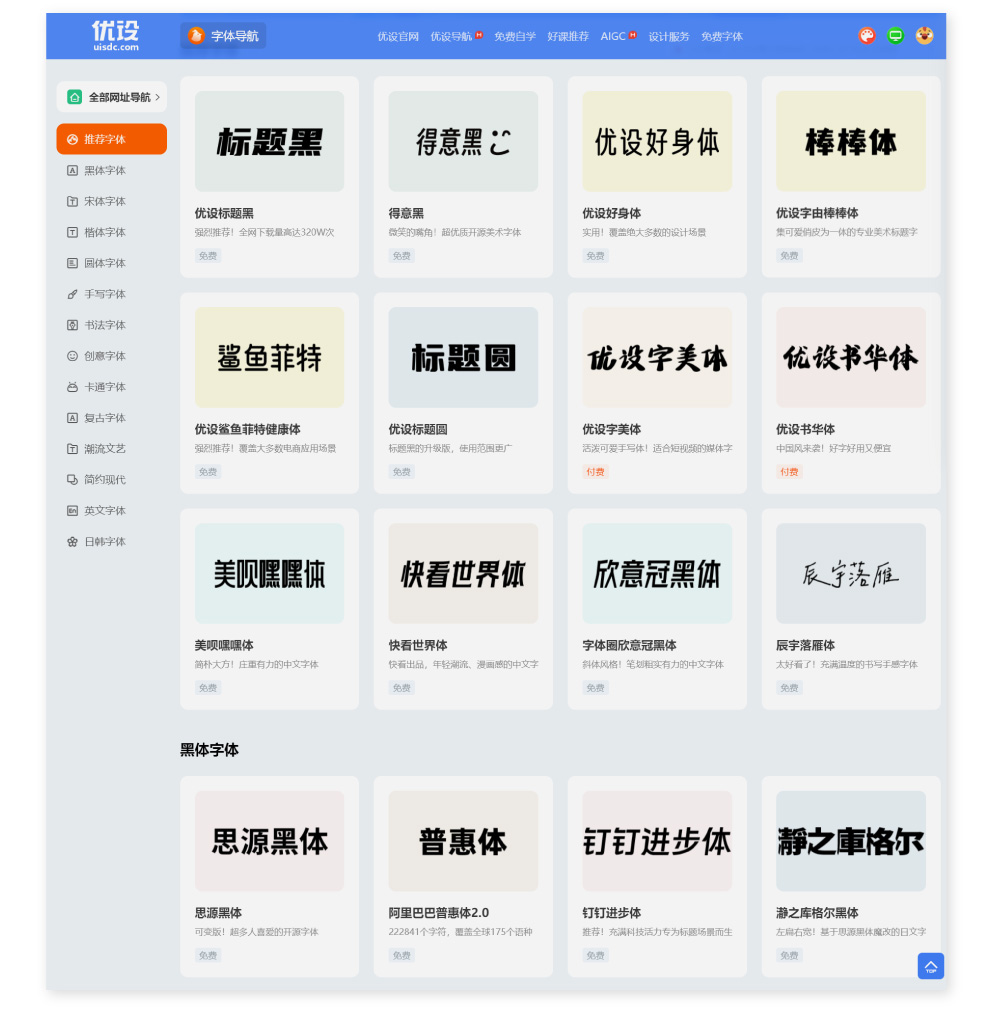Screen dimensions: 1000x1010
Task: Open the 阿里巴巴普惠体2.0 title link
Action: [x=439, y=913]
